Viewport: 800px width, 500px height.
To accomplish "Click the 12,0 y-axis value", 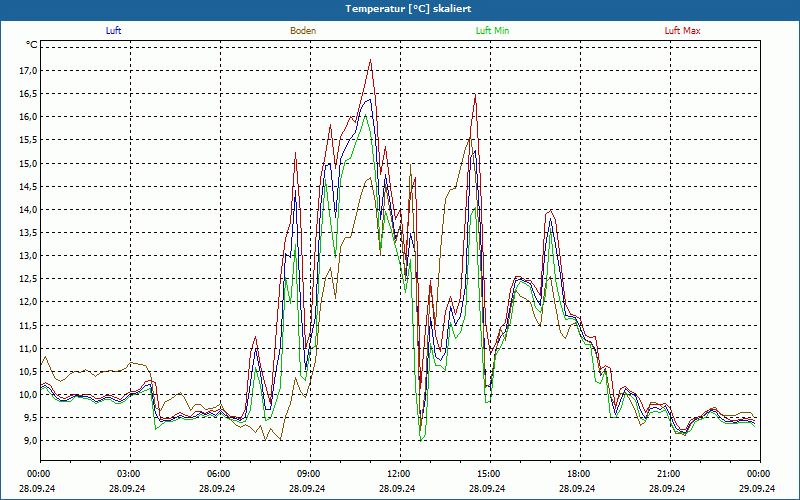I will pos(29,302).
